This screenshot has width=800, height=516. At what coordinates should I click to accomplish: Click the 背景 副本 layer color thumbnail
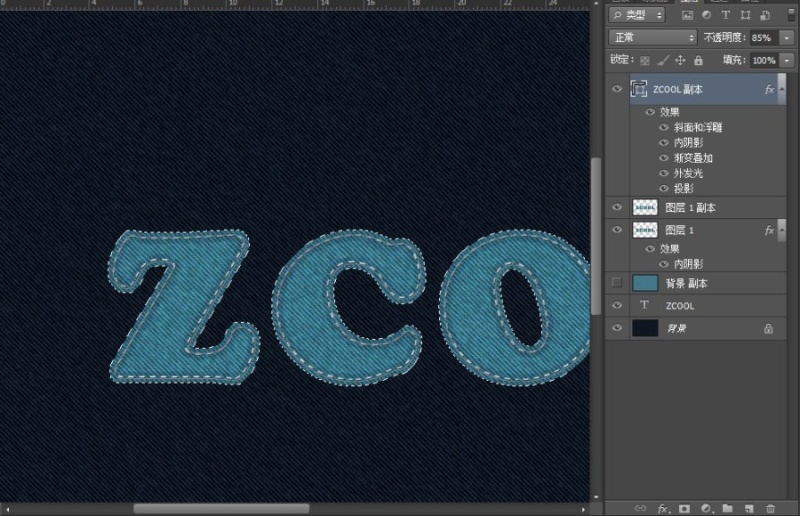(x=645, y=283)
